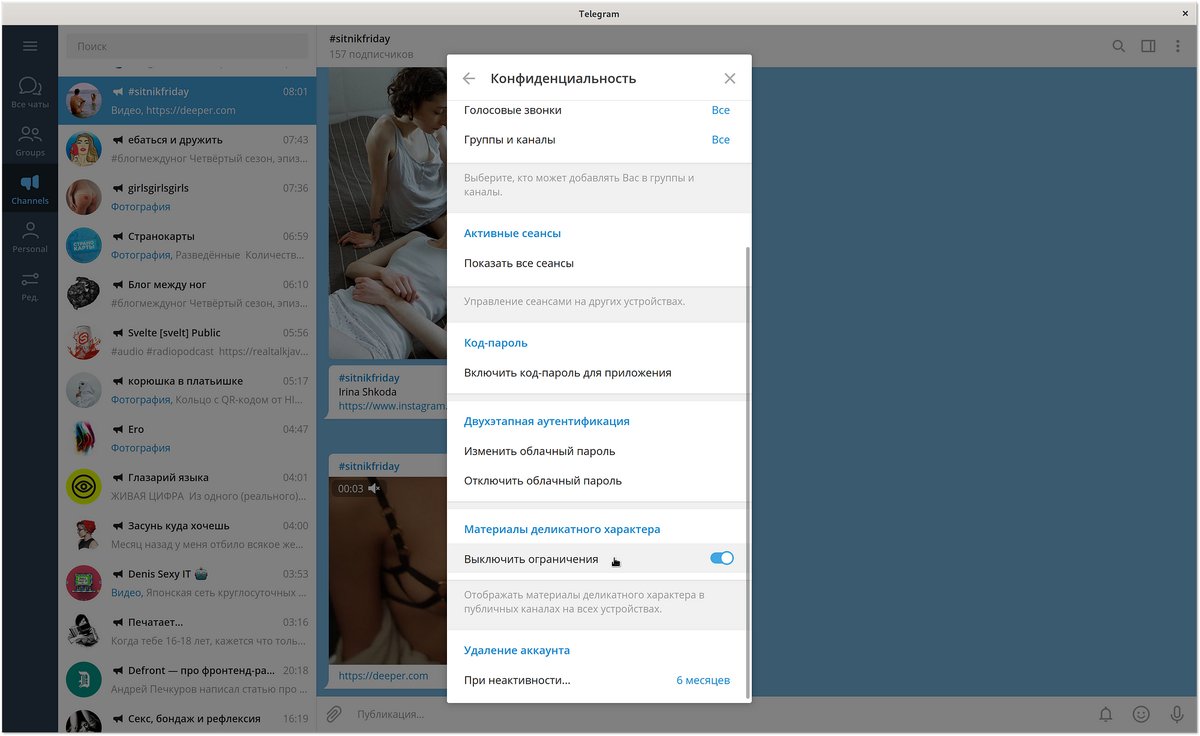
Task: Unmute the video with speaker icon
Action: pos(374,488)
